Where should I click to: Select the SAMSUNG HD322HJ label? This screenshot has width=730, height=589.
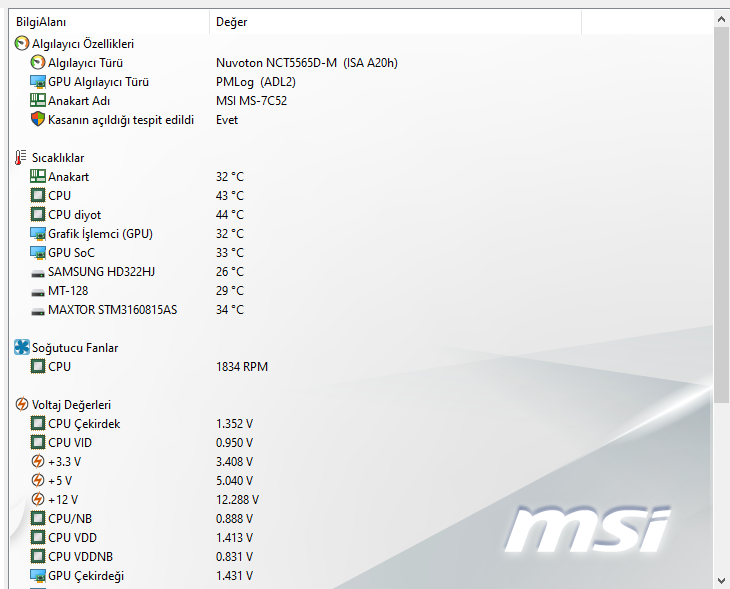point(101,272)
